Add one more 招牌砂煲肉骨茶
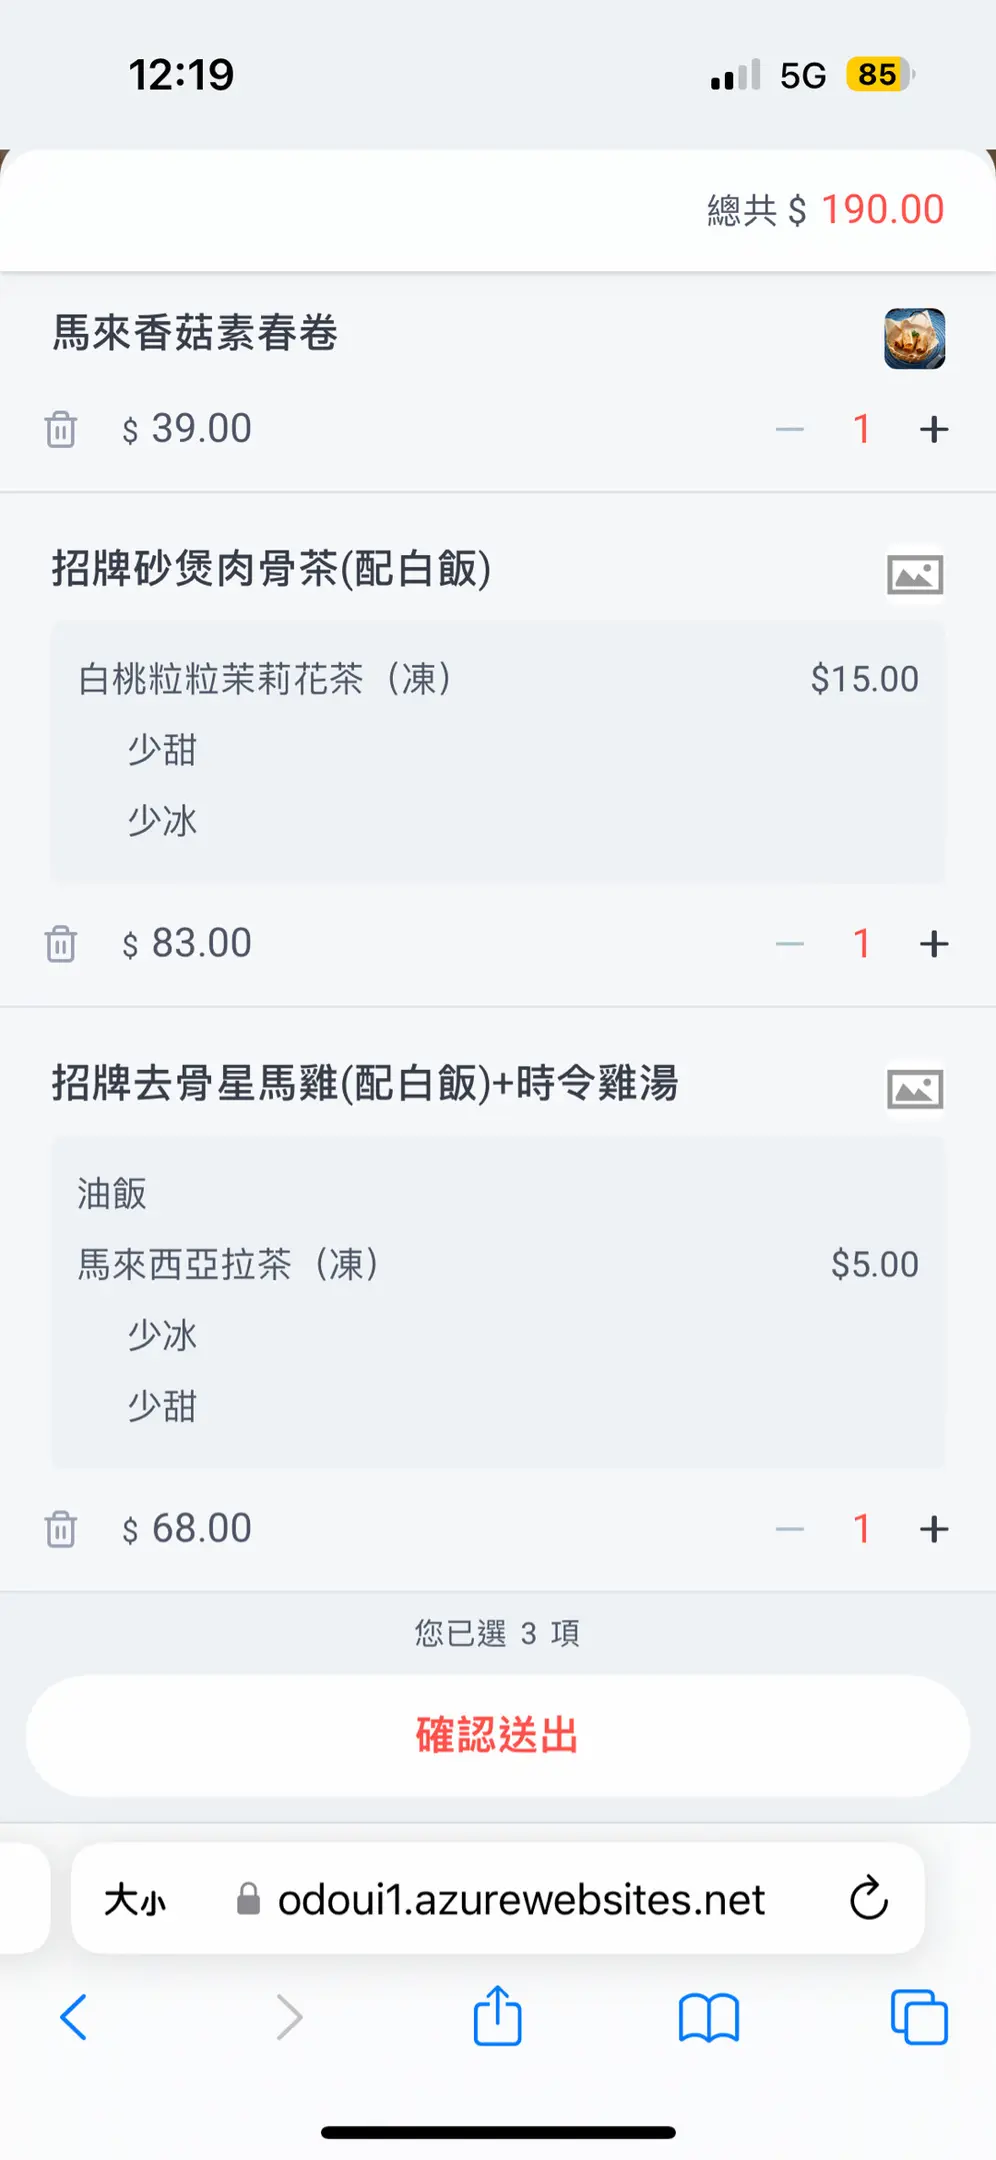Screen dimensions: 996x2160 [x=933, y=943]
